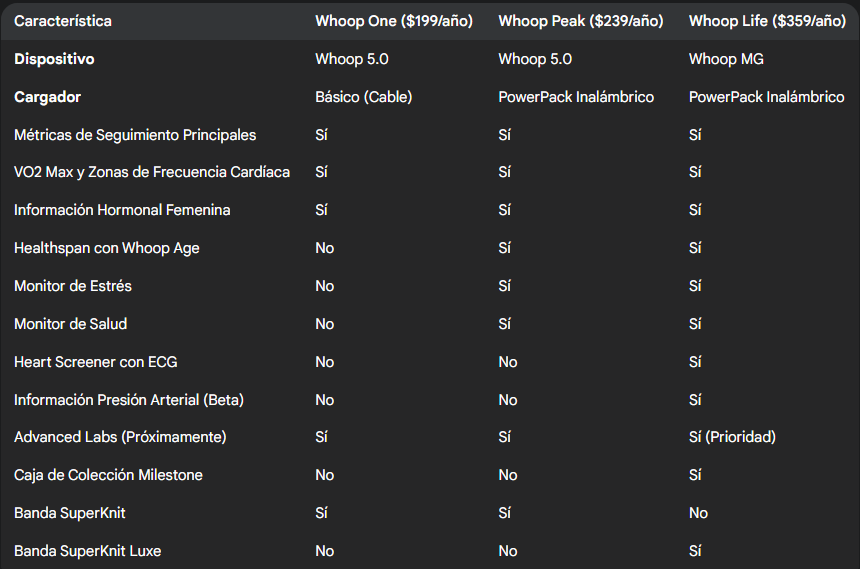Click Whoop Life 'Sí' in Healthspan row
860x569 pixels.
tap(695, 248)
